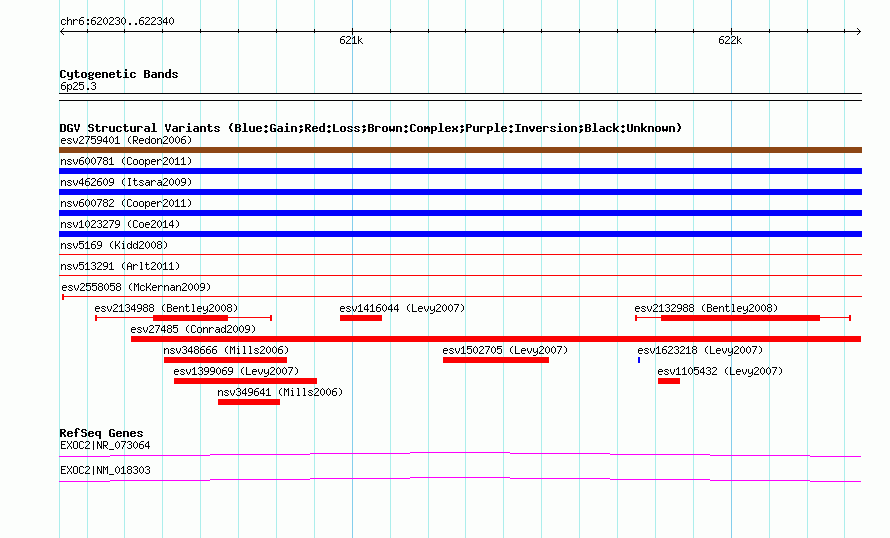The image size is (890, 538).
Task: Open the esv27485 (Conrad2009) variant label
Action: 193,329
